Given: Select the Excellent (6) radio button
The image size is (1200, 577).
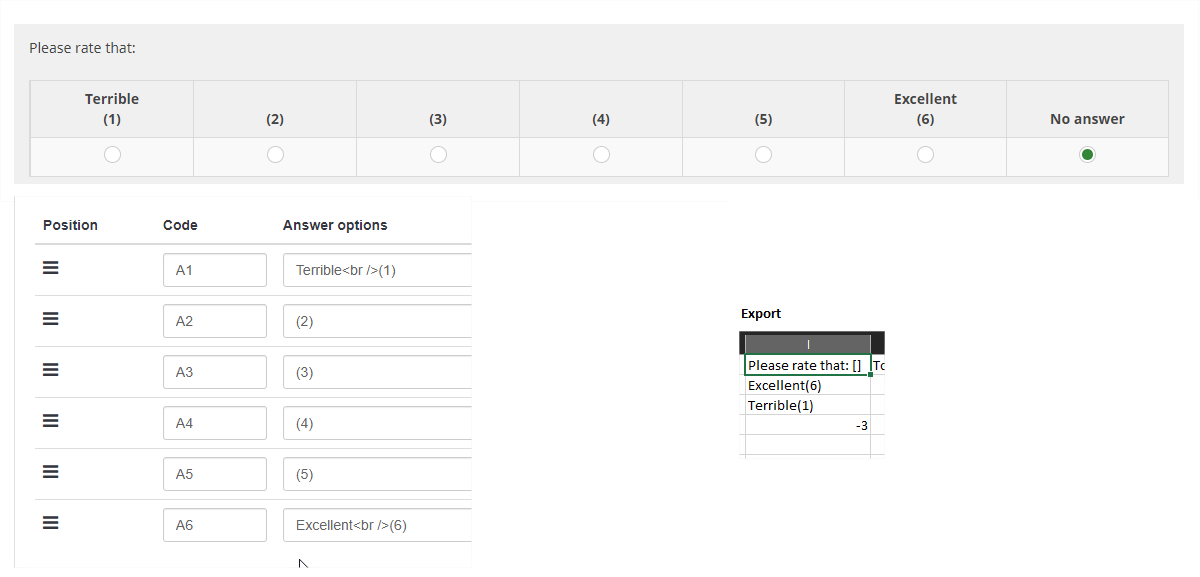Looking at the screenshot, I should point(925,155).
